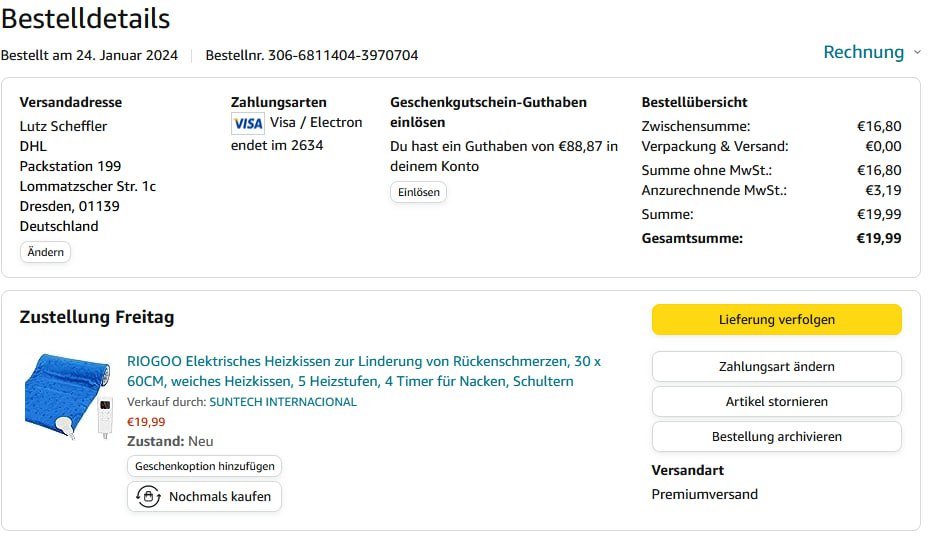Click the Einlösen gift card button
Image resolution: width=930 pixels, height=541 pixels.
click(418, 192)
